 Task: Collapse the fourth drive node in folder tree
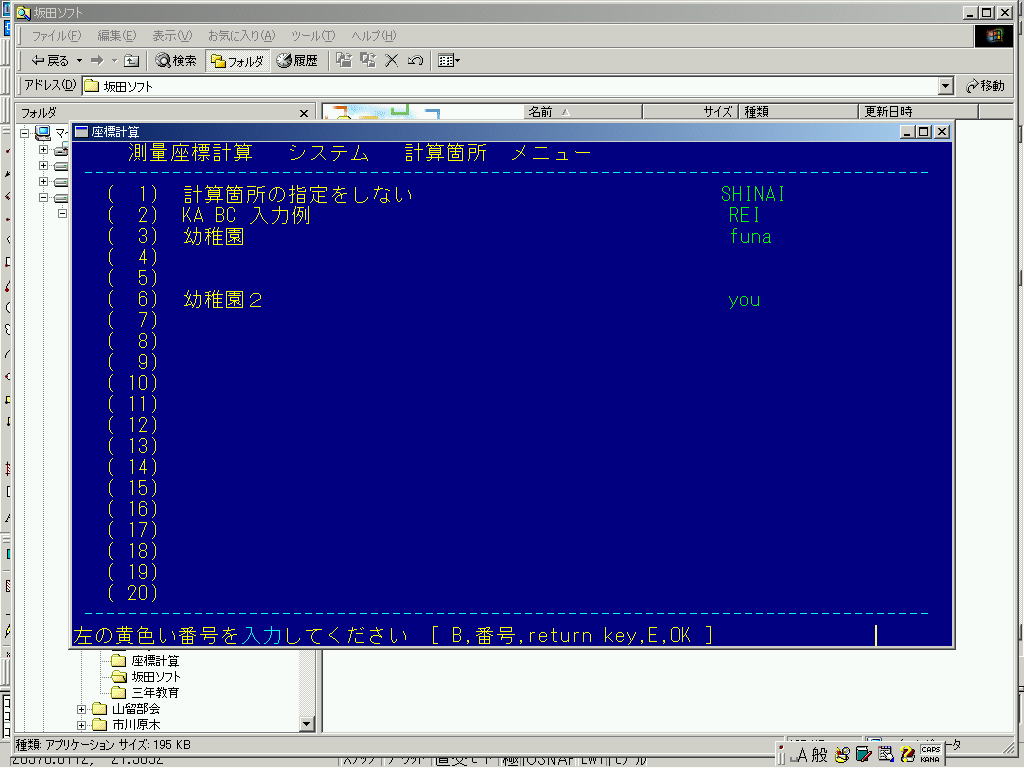(43, 197)
